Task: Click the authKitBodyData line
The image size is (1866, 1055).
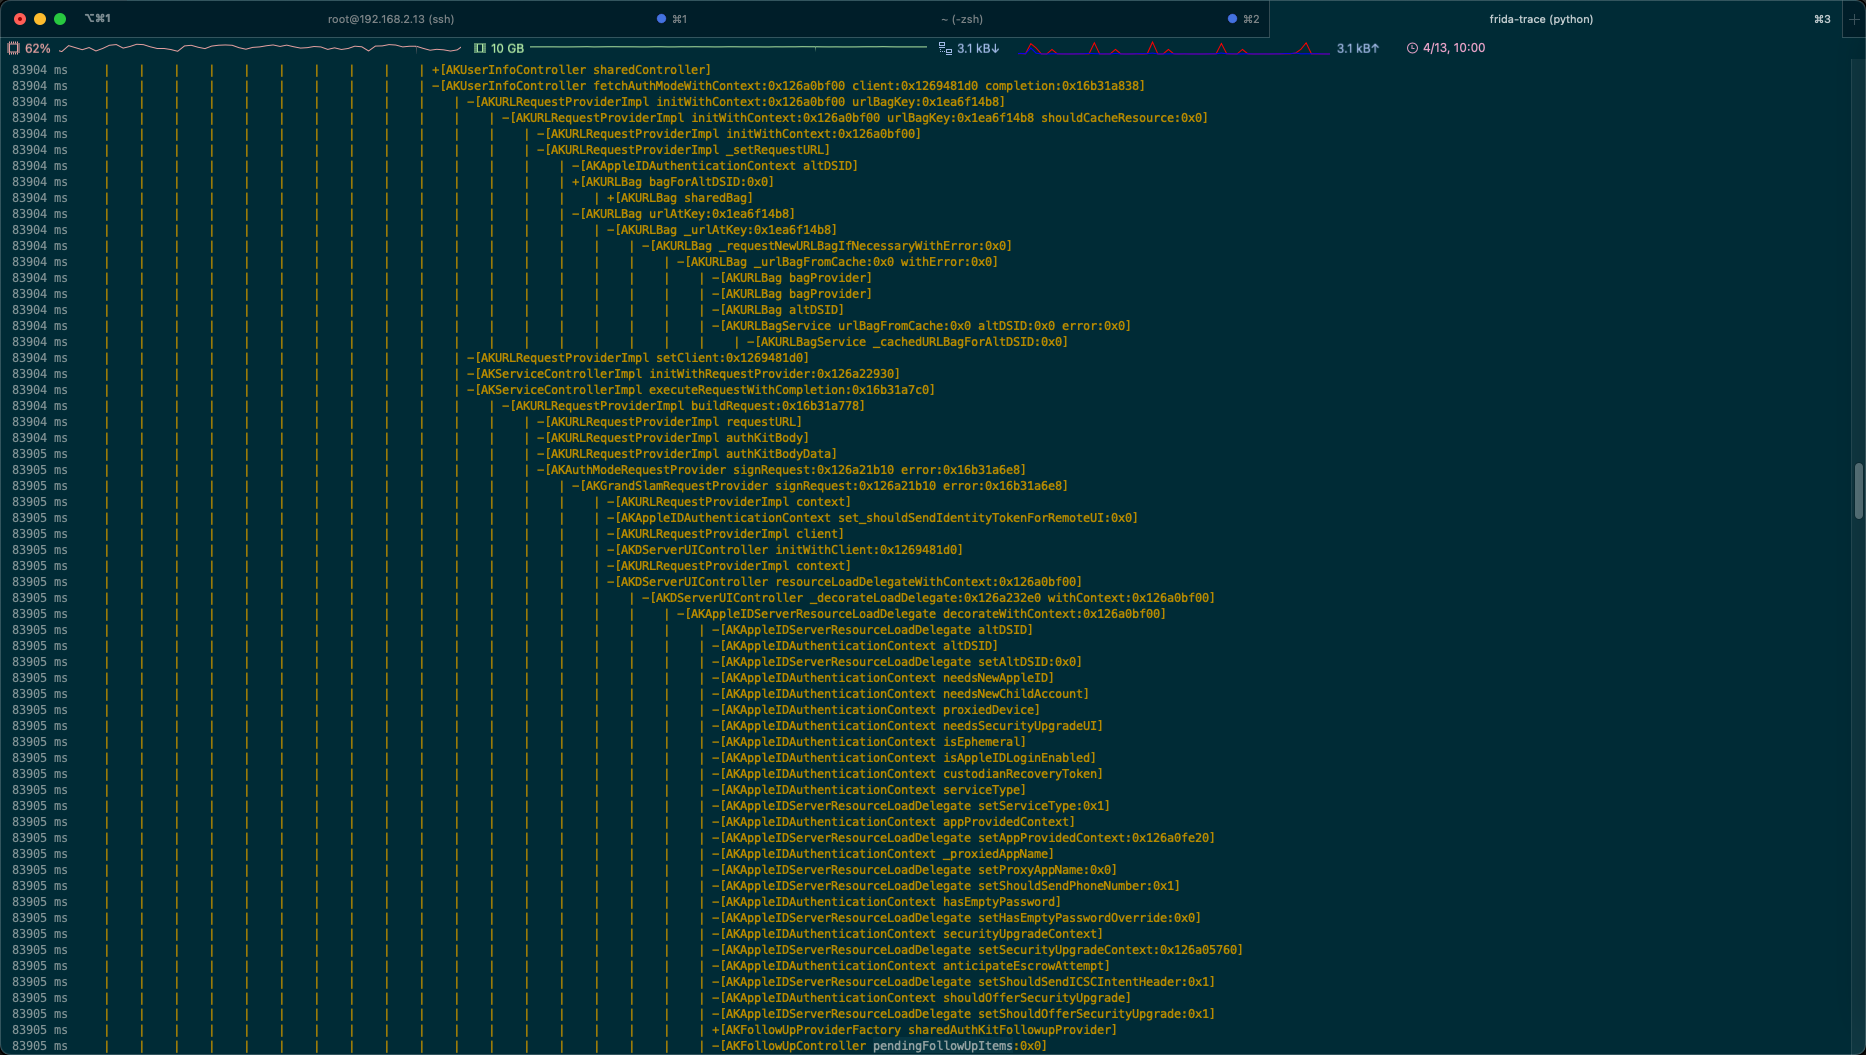Action: pos(687,454)
